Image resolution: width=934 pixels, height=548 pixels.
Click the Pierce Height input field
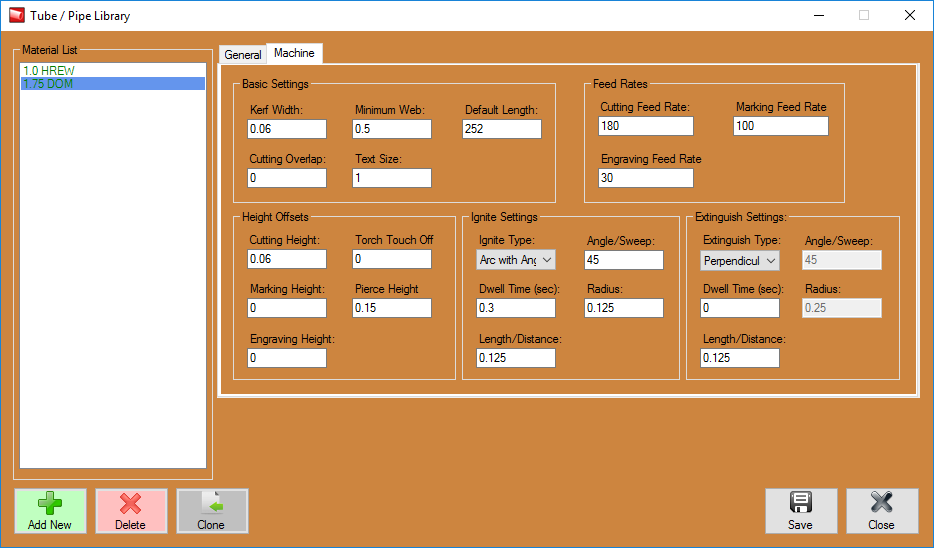(392, 308)
